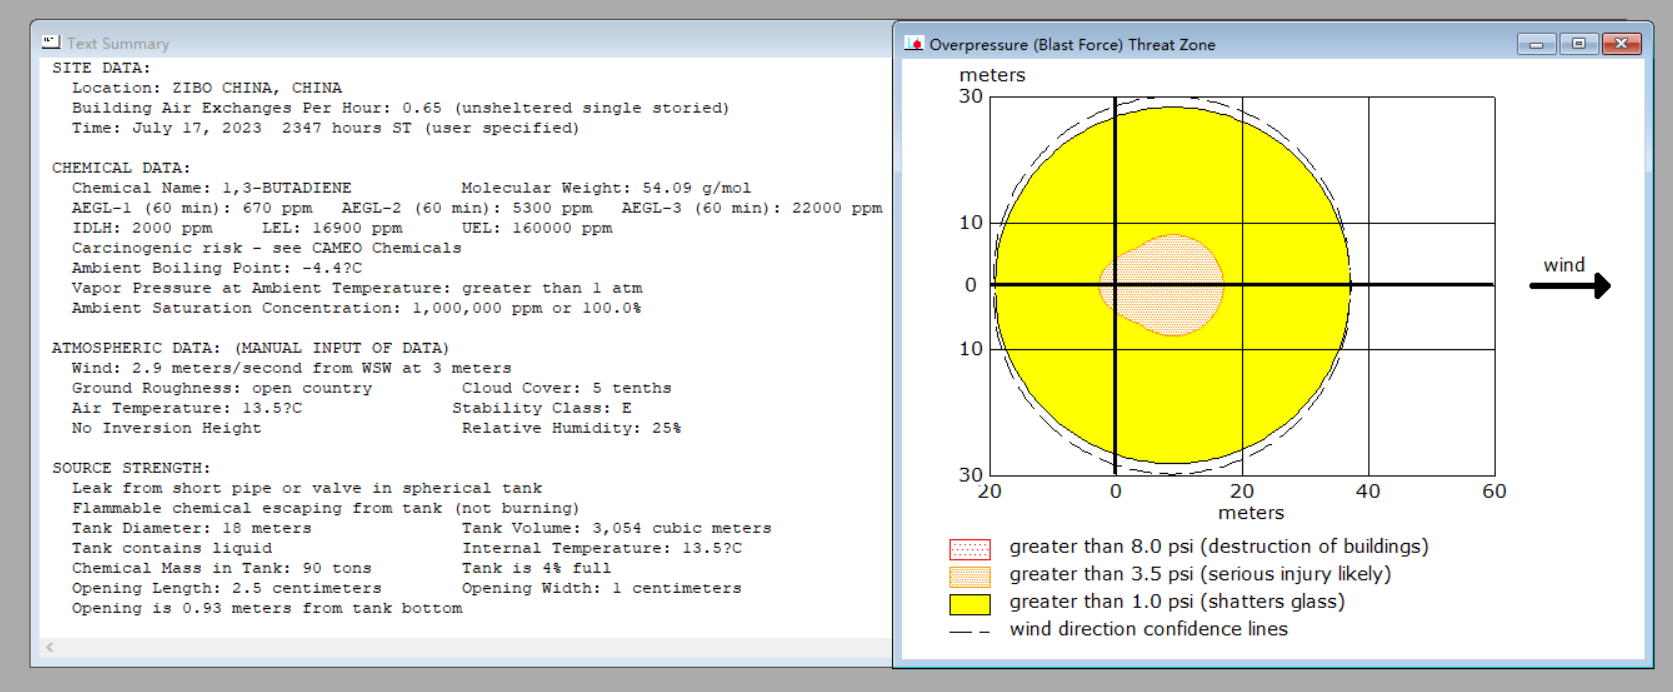1673x692 pixels.
Task: Click the Overpressure Threat Zone title text
Action: (x=1072, y=45)
